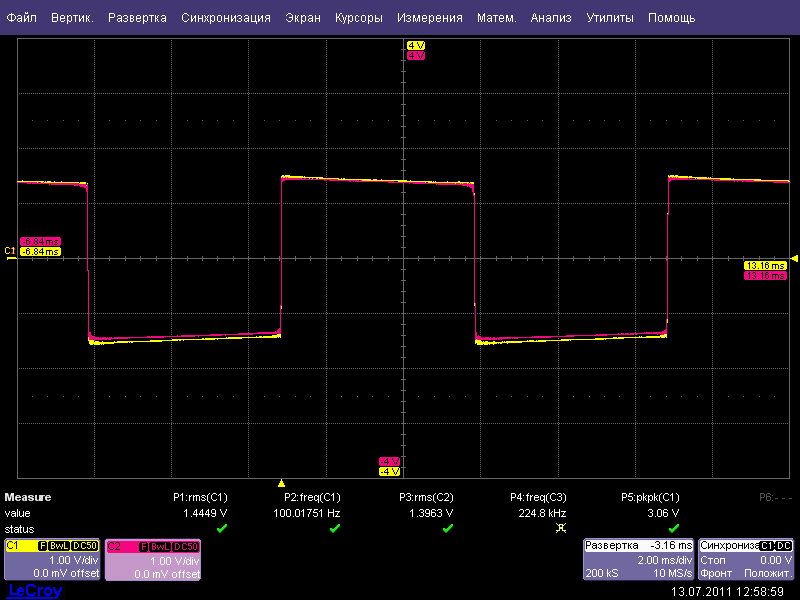Screen dimensions: 800x600
Task: Click the LeCroy logo in the bottom corner
Action: click(x=34, y=591)
